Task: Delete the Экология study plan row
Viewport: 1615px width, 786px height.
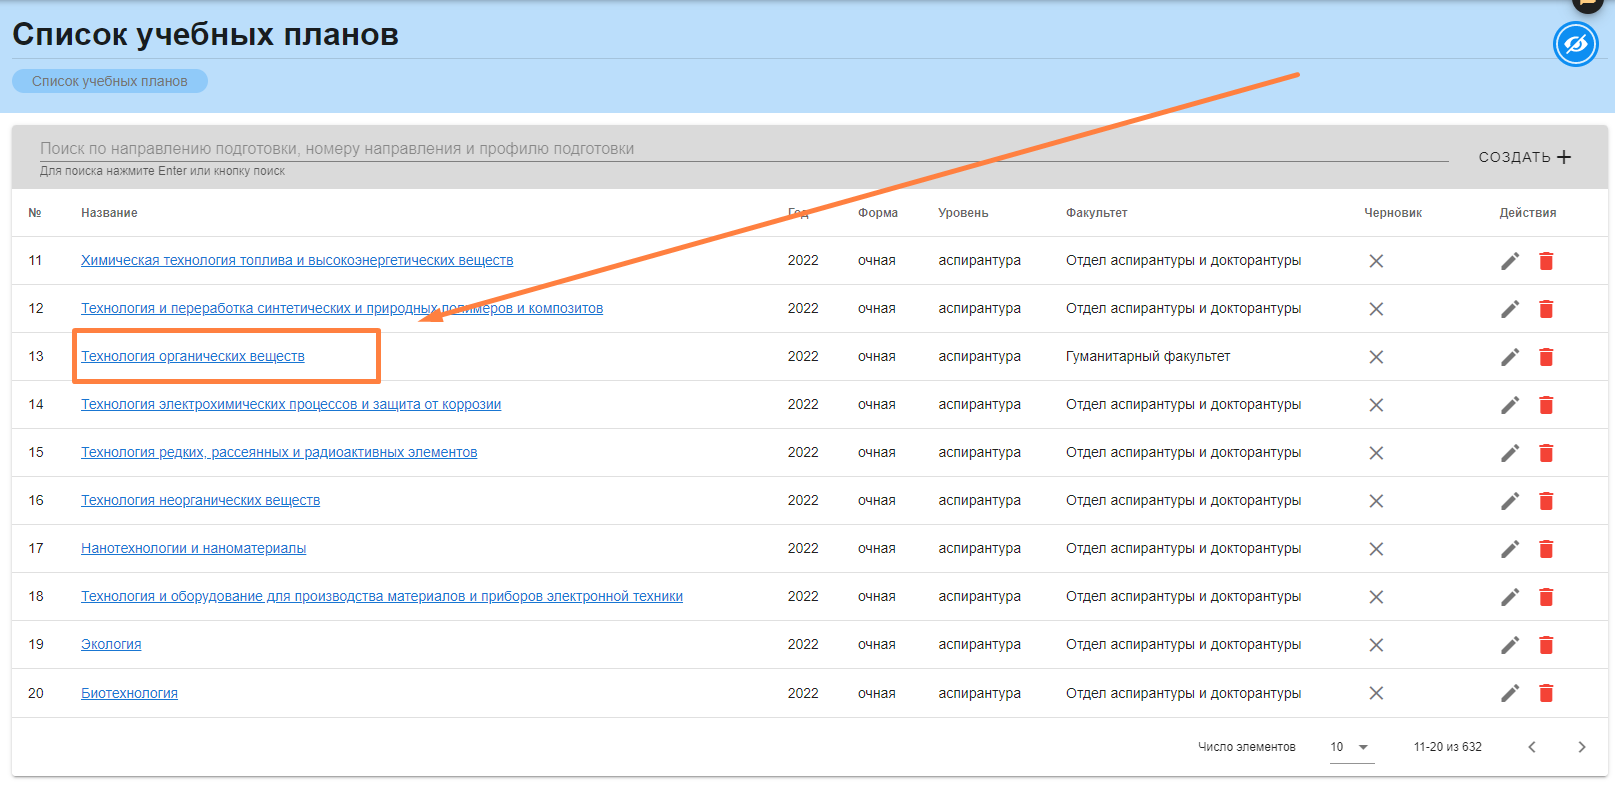Action: click(1546, 645)
